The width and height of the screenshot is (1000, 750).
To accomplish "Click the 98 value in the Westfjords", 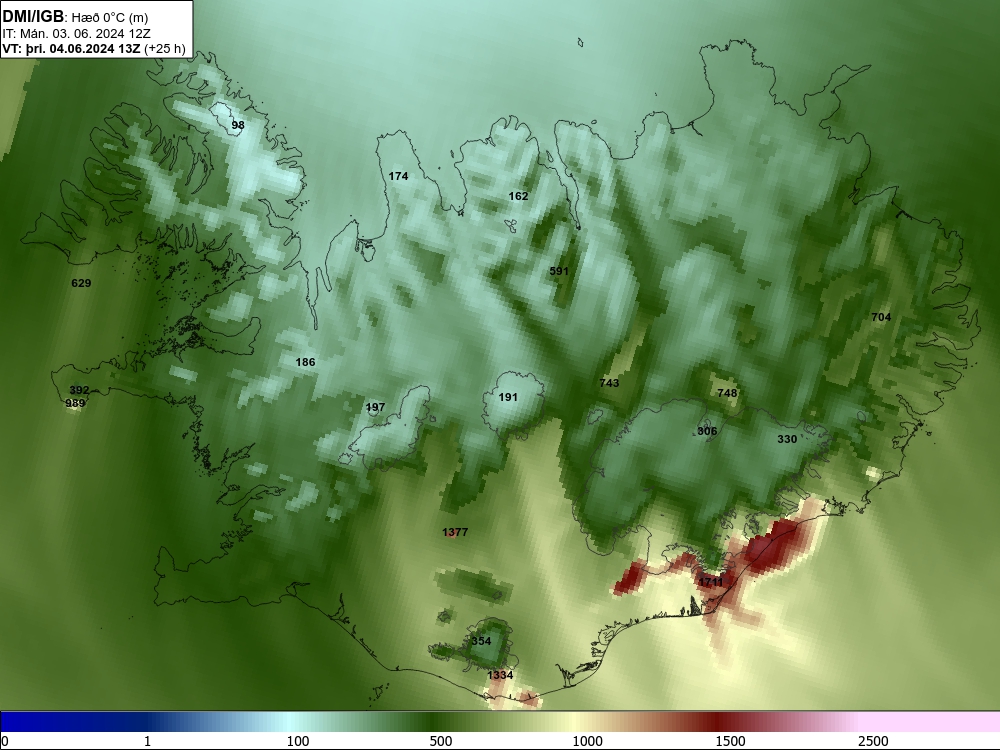I will pos(238,125).
